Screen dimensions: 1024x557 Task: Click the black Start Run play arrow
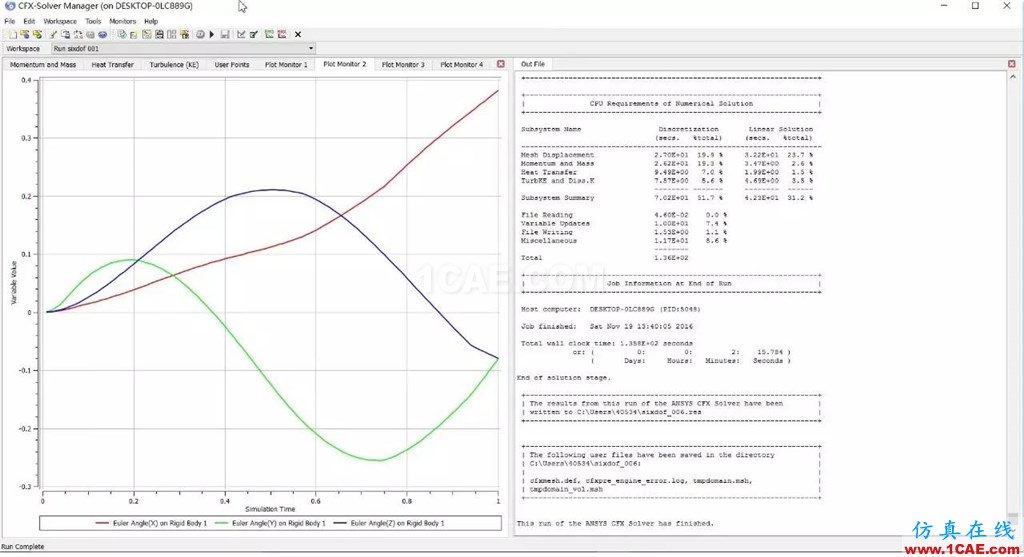tap(212, 35)
